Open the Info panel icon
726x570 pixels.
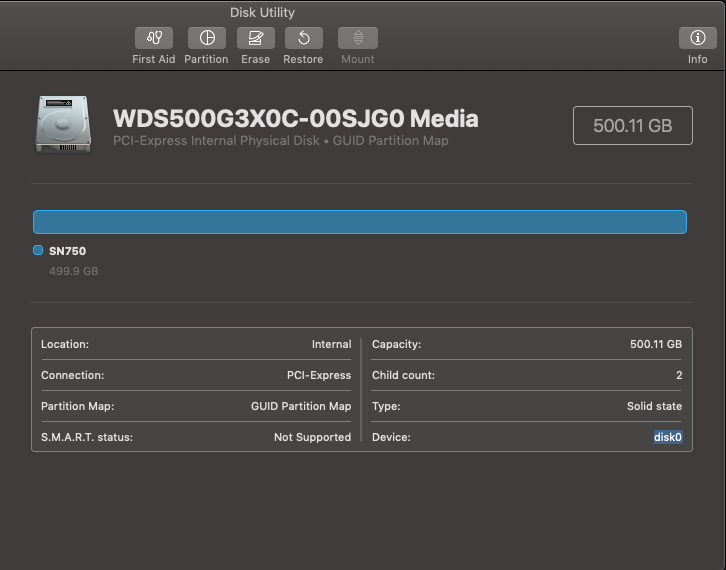pos(697,38)
